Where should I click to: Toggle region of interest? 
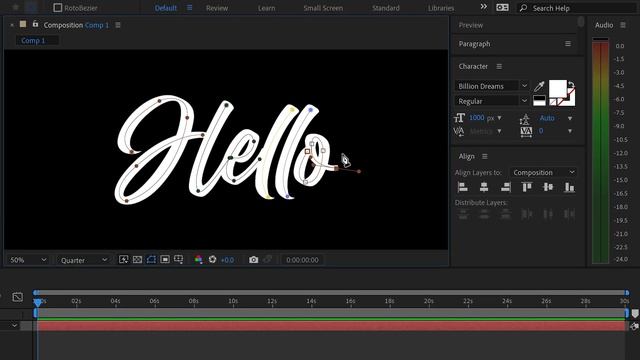tap(165, 259)
